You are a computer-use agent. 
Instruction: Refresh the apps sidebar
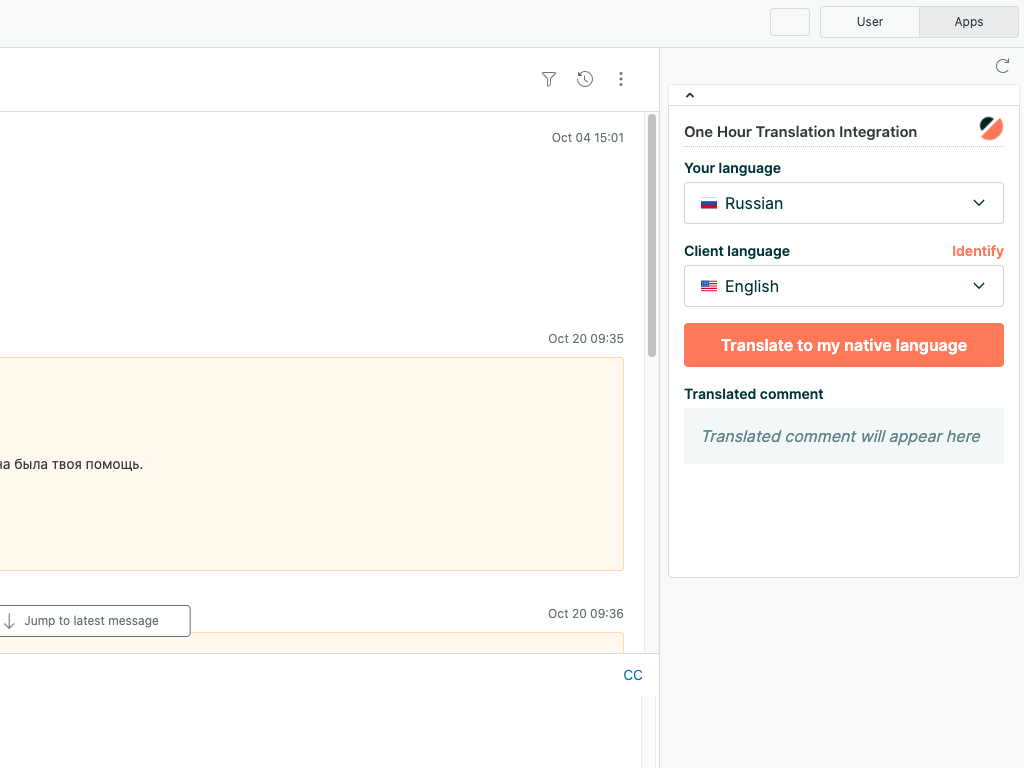(x=1002, y=66)
